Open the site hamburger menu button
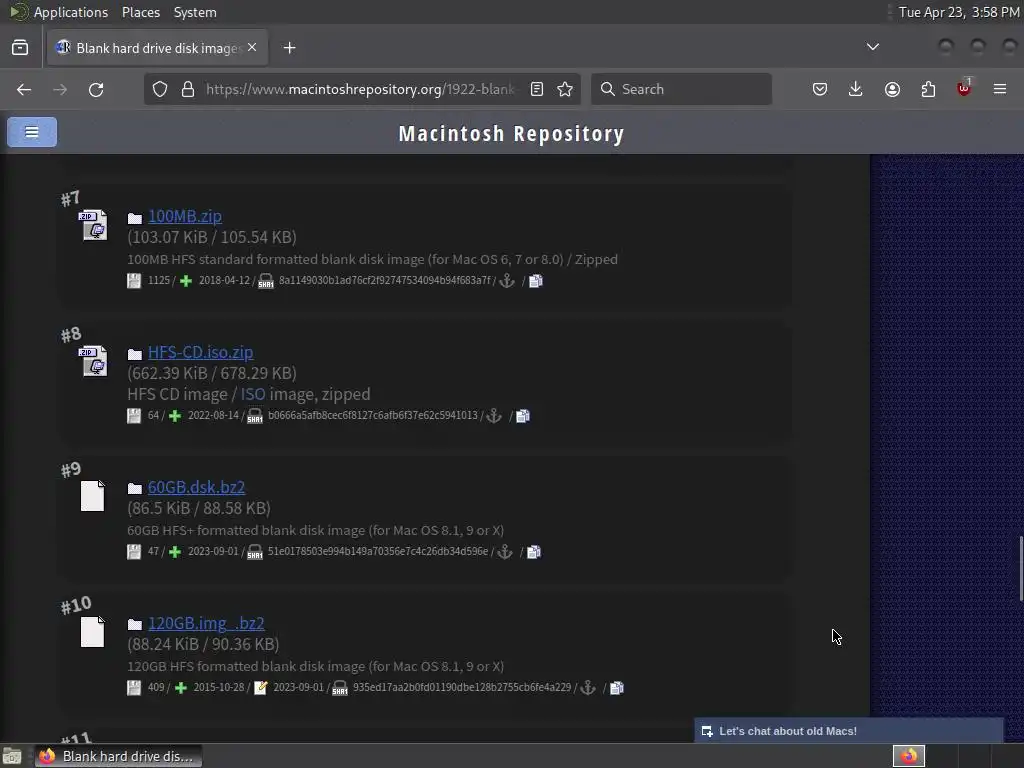Screen dimensions: 1024x768 (x=32, y=132)
